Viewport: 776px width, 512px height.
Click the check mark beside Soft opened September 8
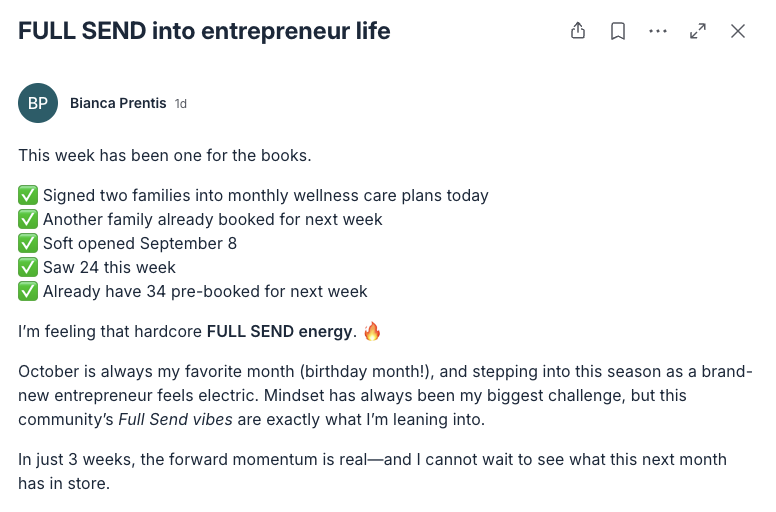(x=28, y=243)
